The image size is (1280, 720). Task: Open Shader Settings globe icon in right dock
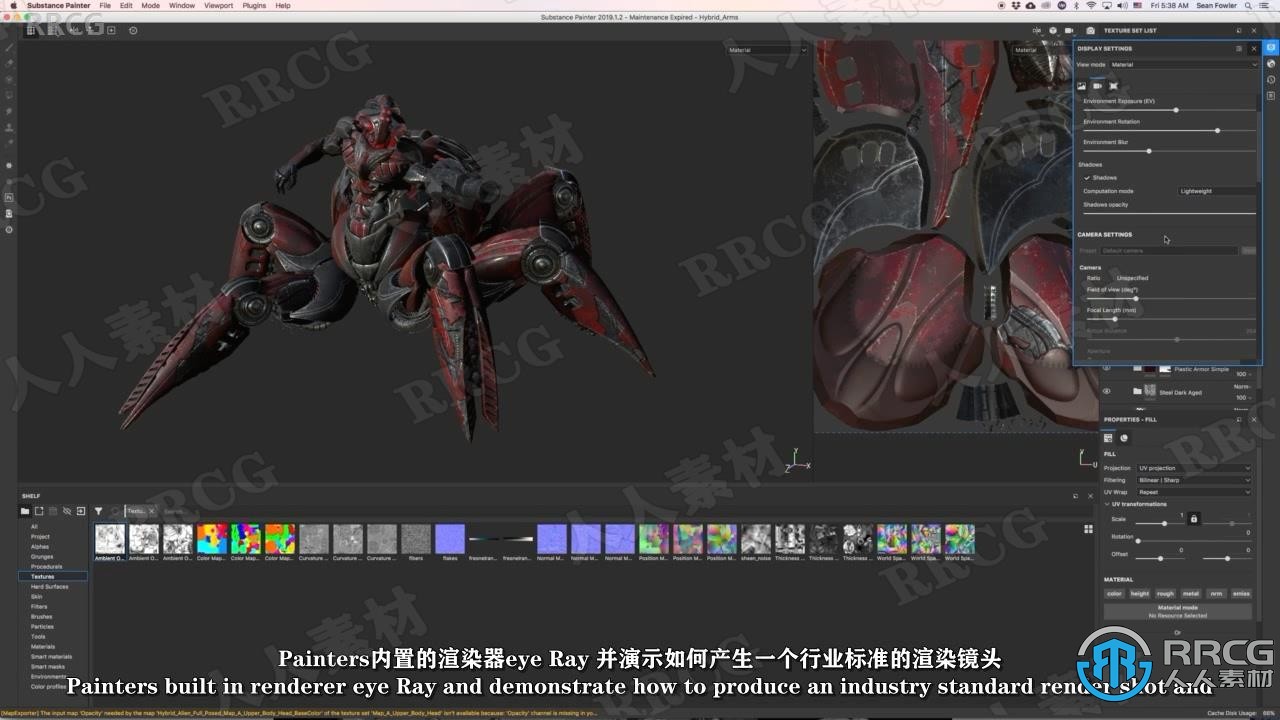[1271, 64]
